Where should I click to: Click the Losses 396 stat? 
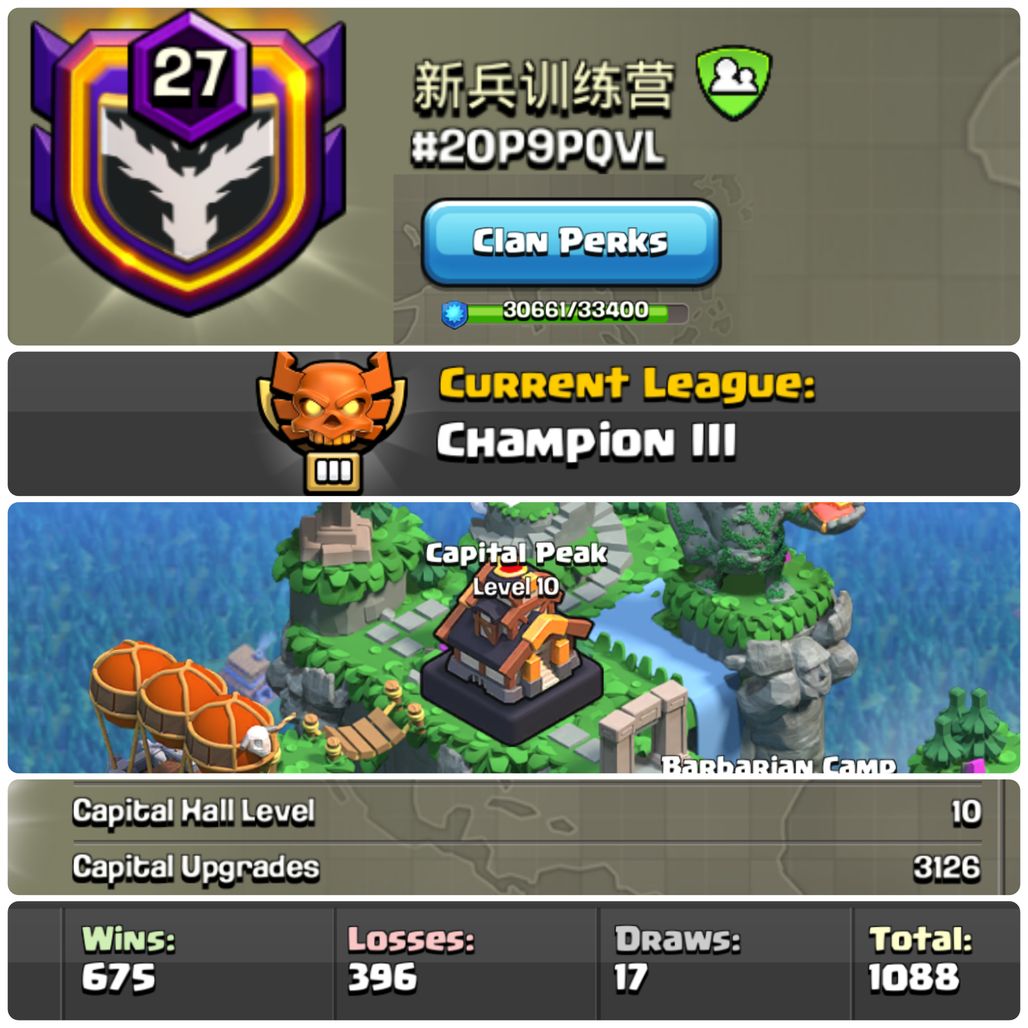(410, 959)
